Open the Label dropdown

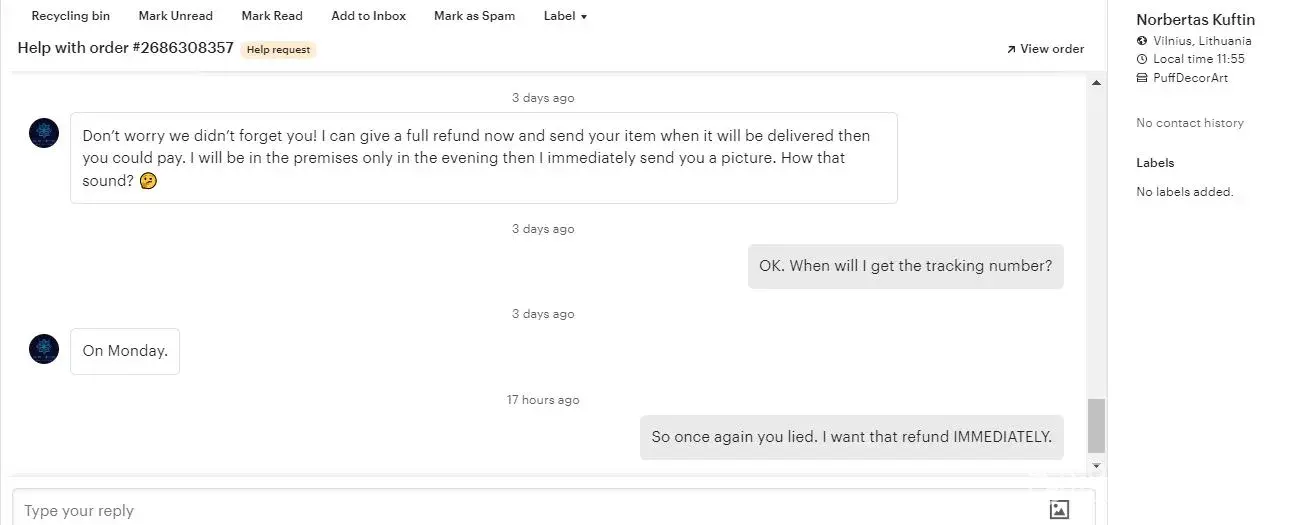pos(565,16)
